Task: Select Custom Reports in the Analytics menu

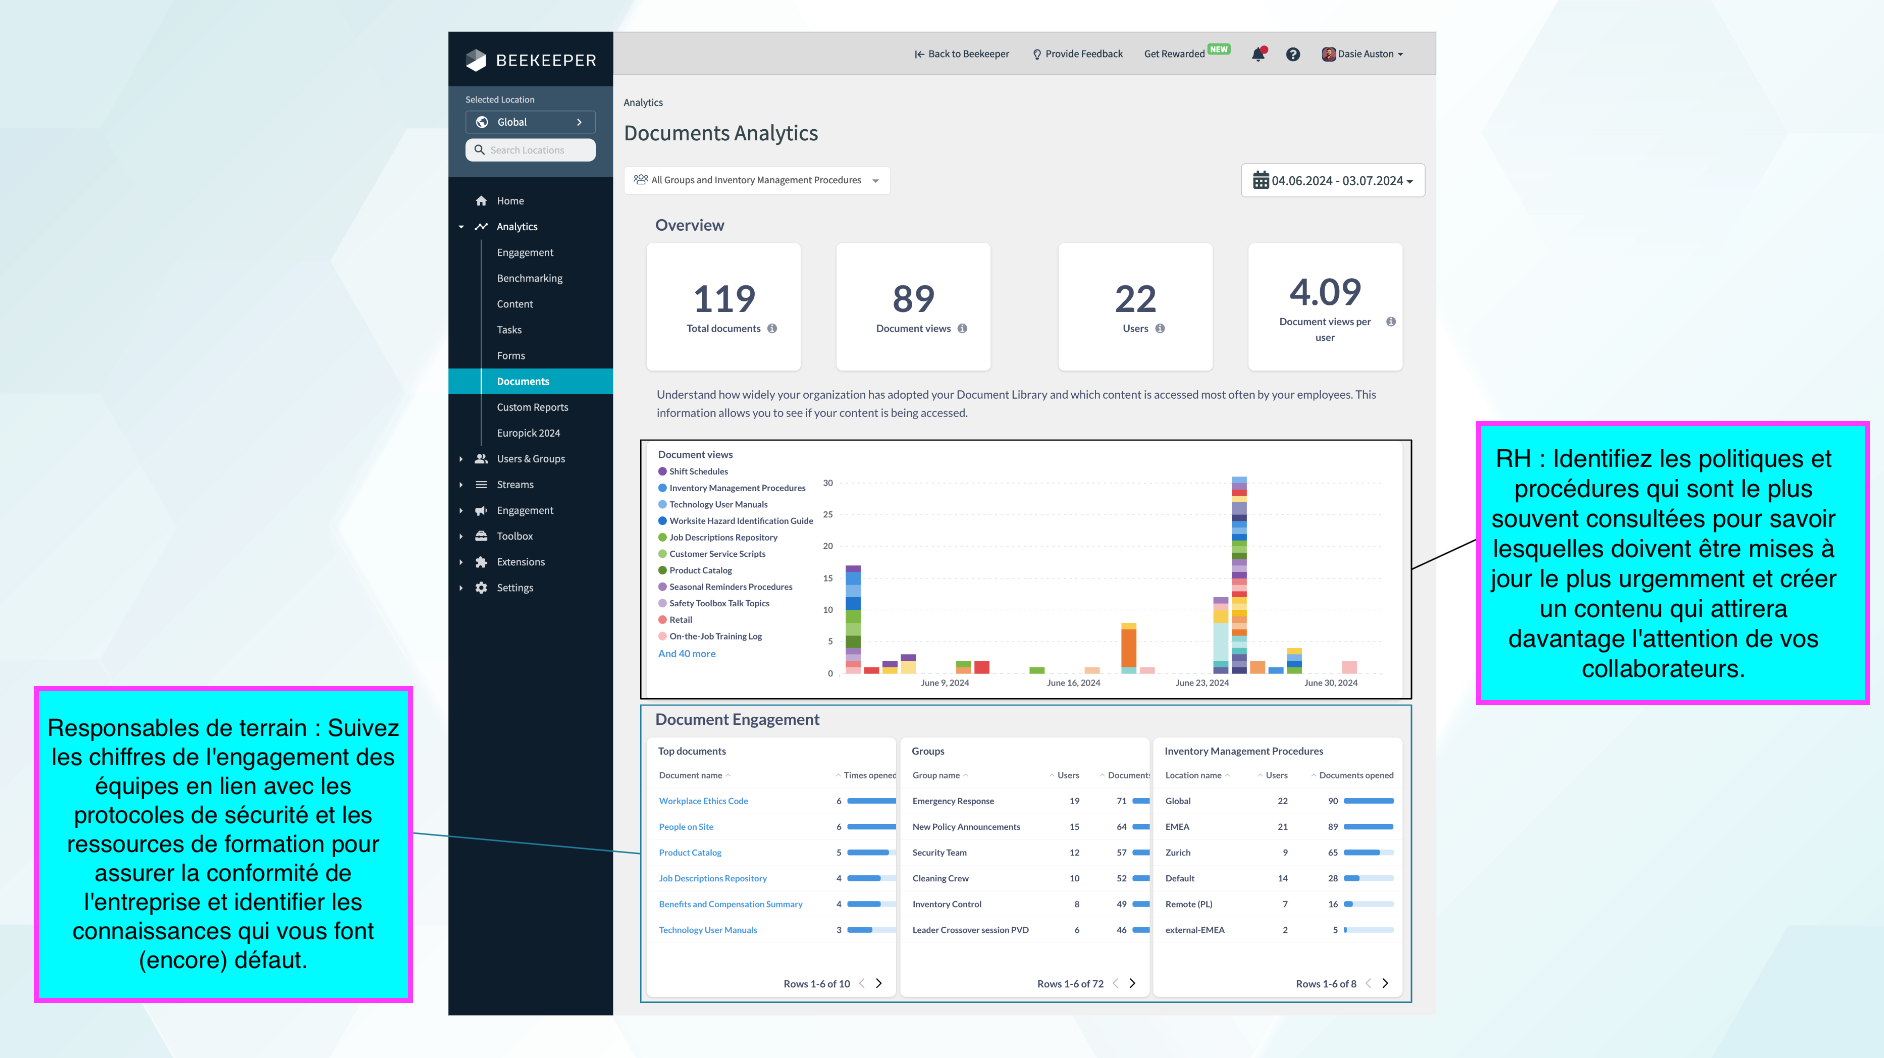Action: [532, 407]
